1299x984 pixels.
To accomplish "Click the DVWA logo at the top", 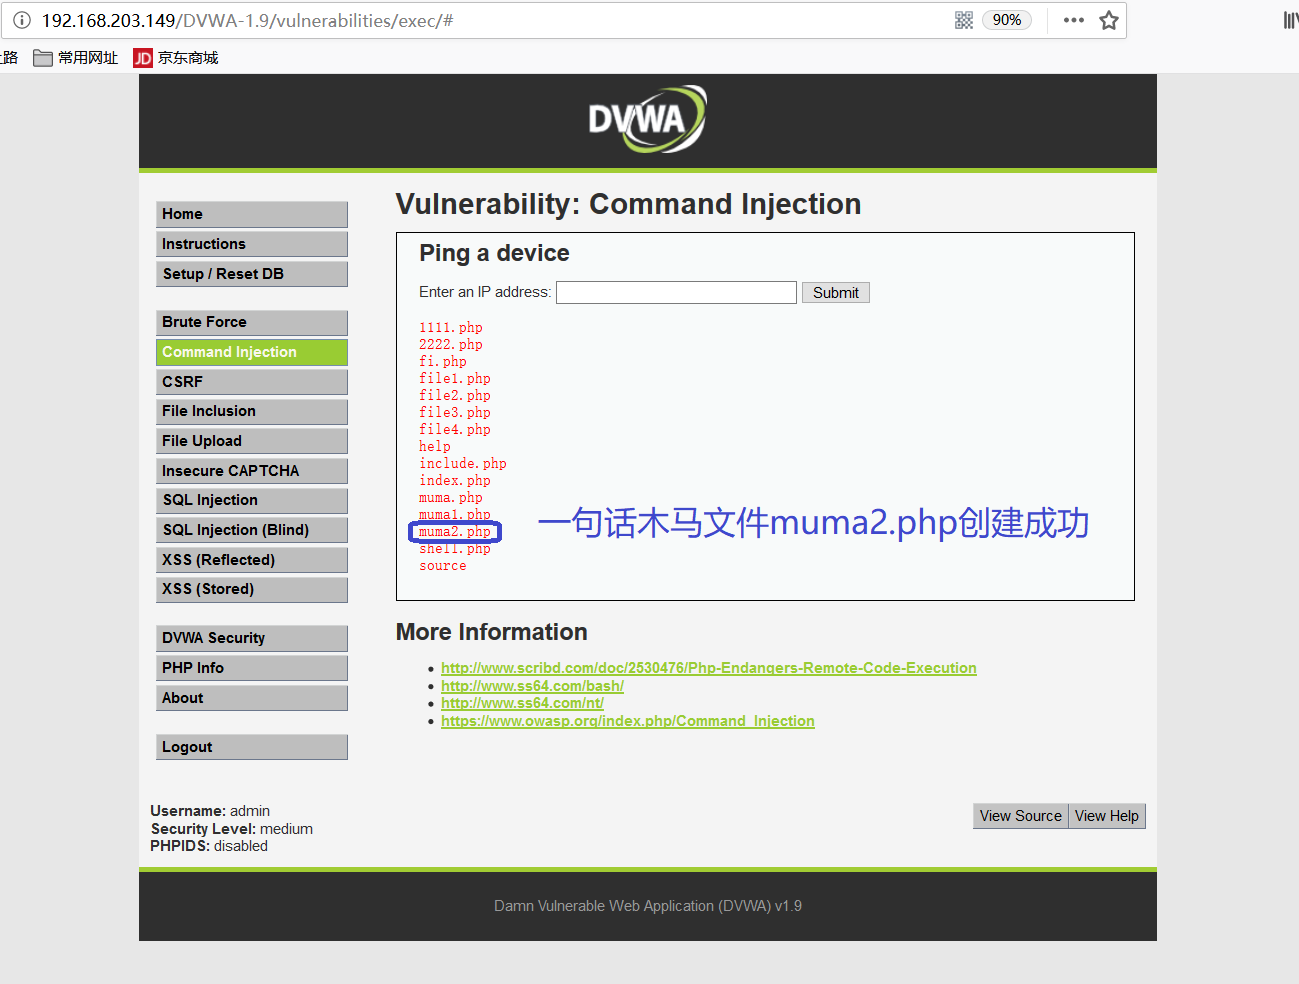I will click(647, 117).
